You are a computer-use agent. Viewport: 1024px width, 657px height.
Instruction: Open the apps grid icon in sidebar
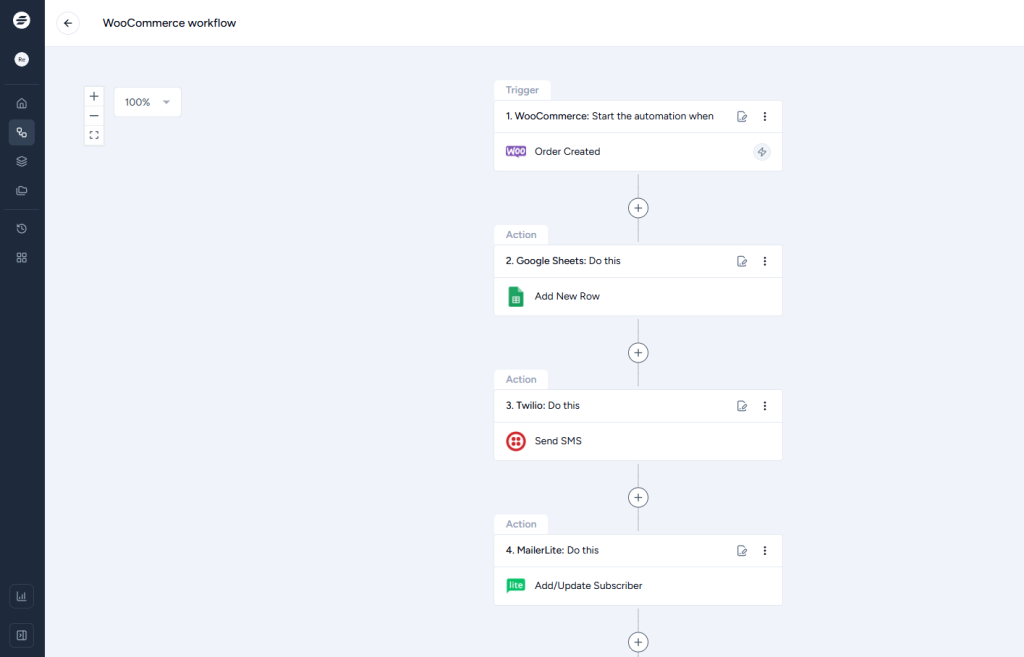[22, 258]
